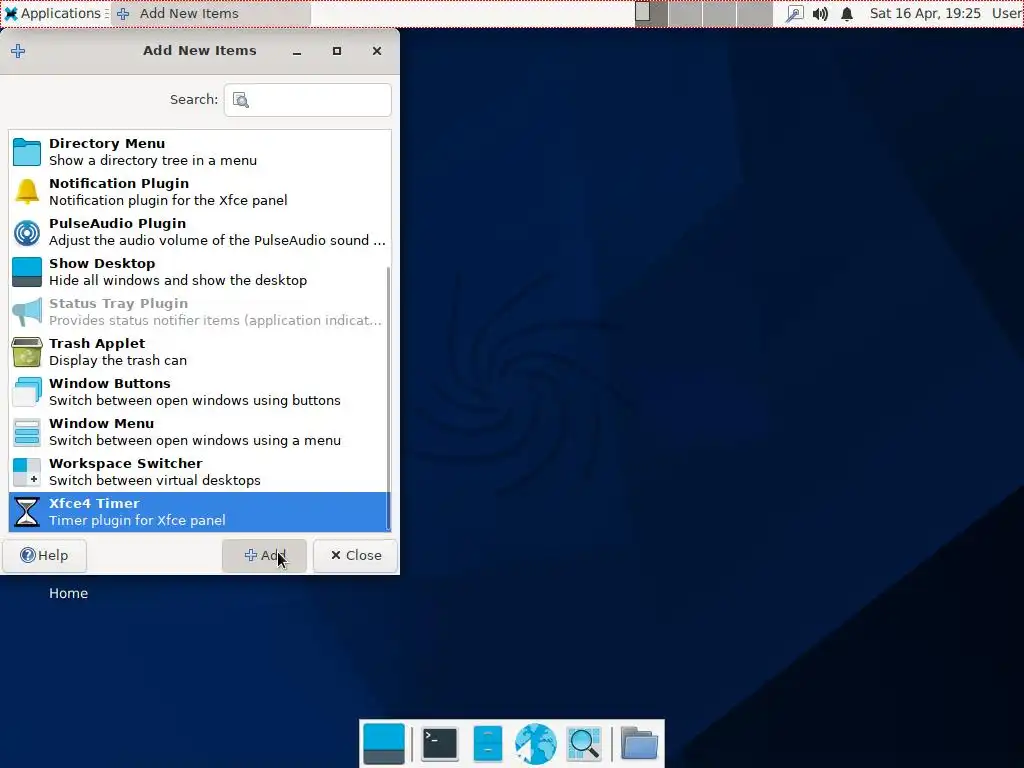Click Add New Items taskbar button
This screenshot has height=768, width=1024.
coord(211,14)
